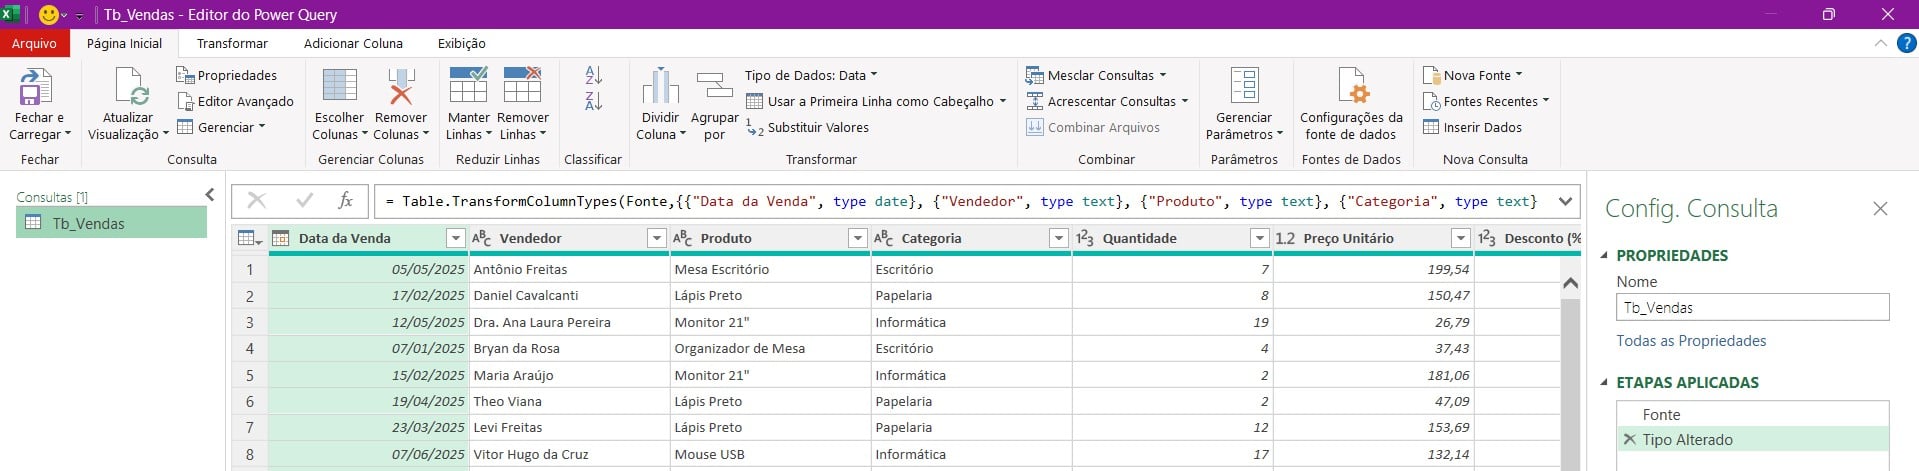Open the Quantidade column filter dropdown

1259,238
